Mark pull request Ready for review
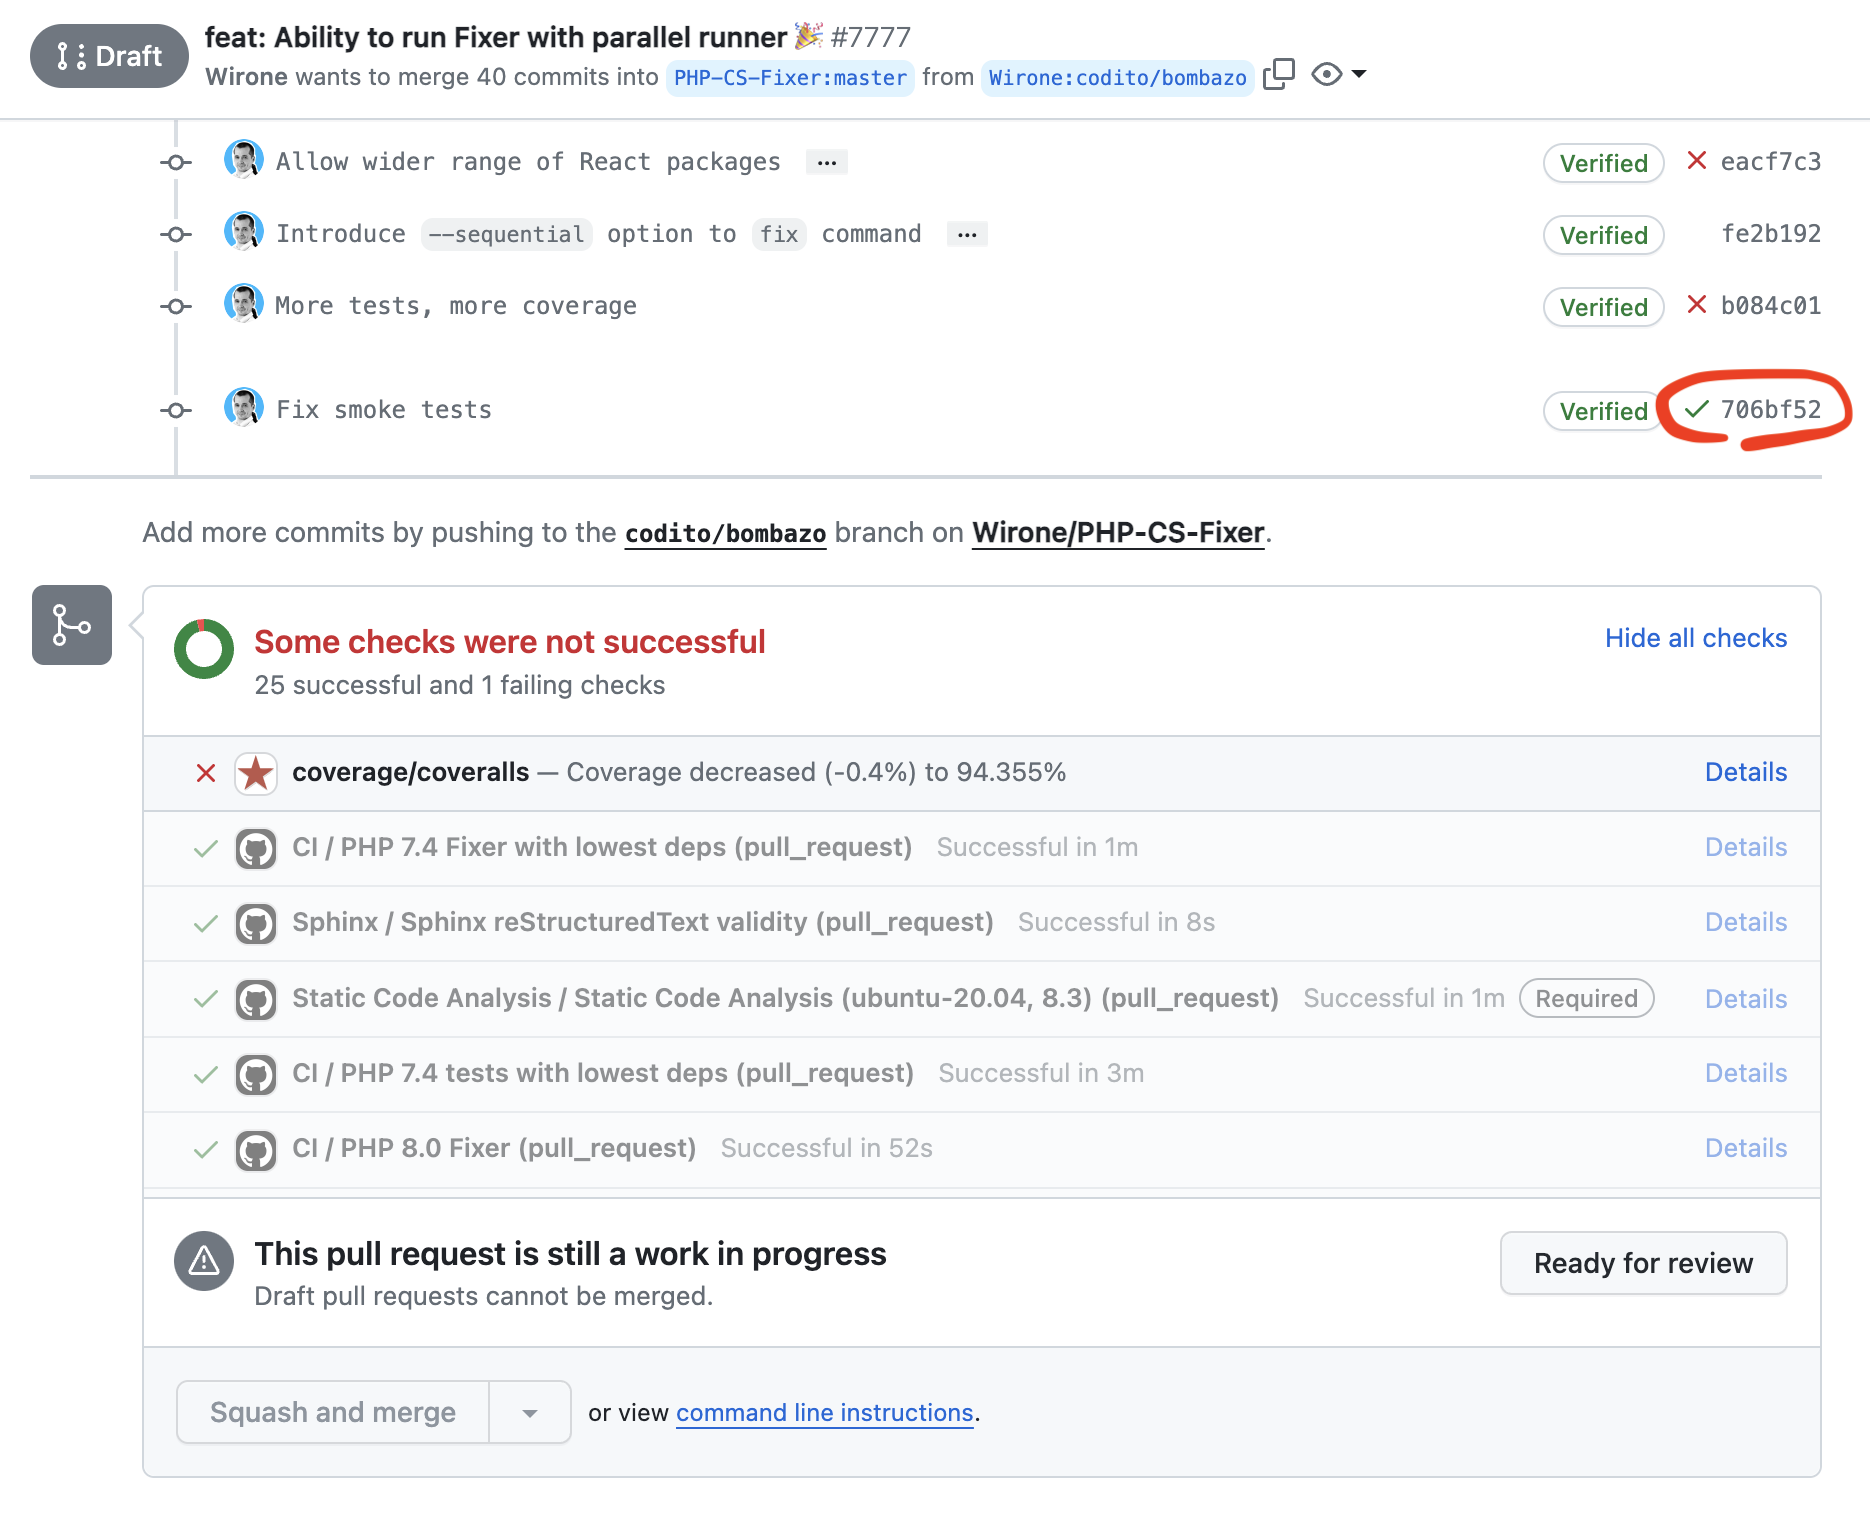Viewport: 1870px width, 1518px height. (1643, 1263)
